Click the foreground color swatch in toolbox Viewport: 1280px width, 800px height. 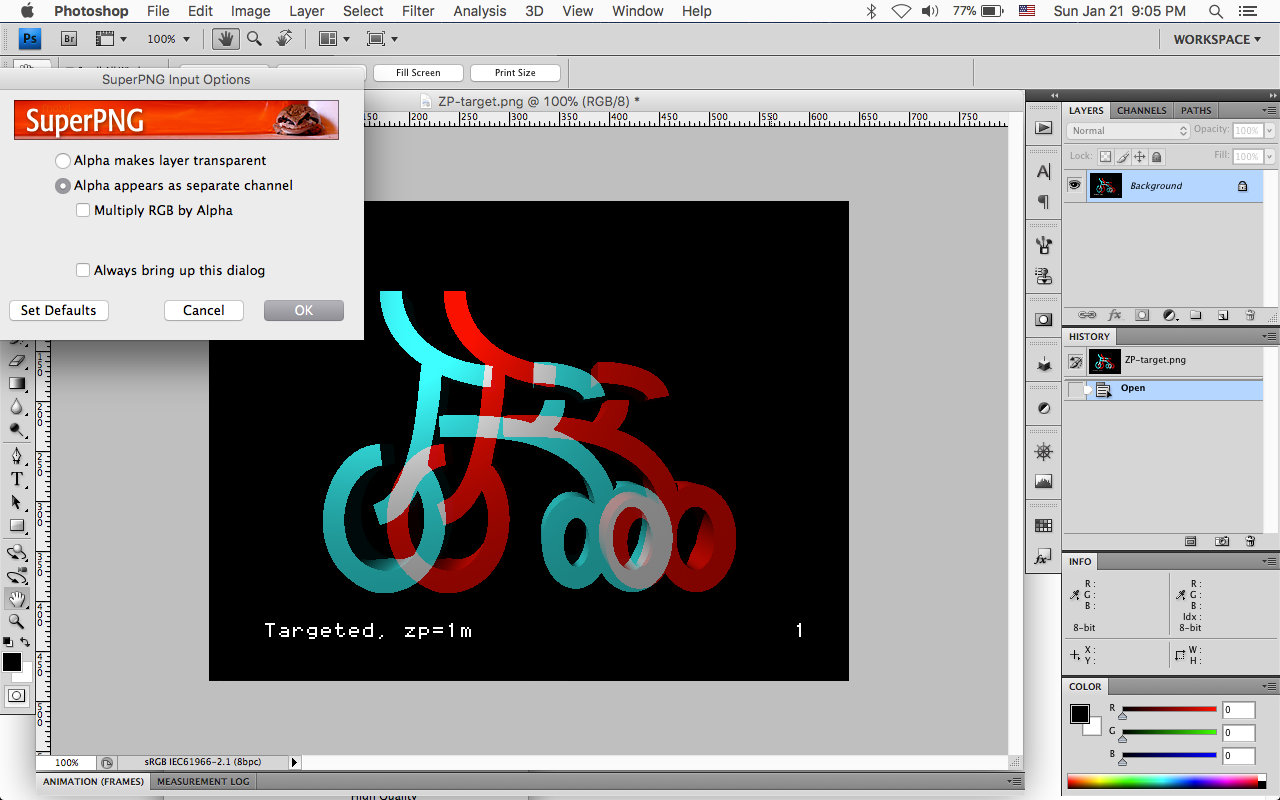point(11,662)
